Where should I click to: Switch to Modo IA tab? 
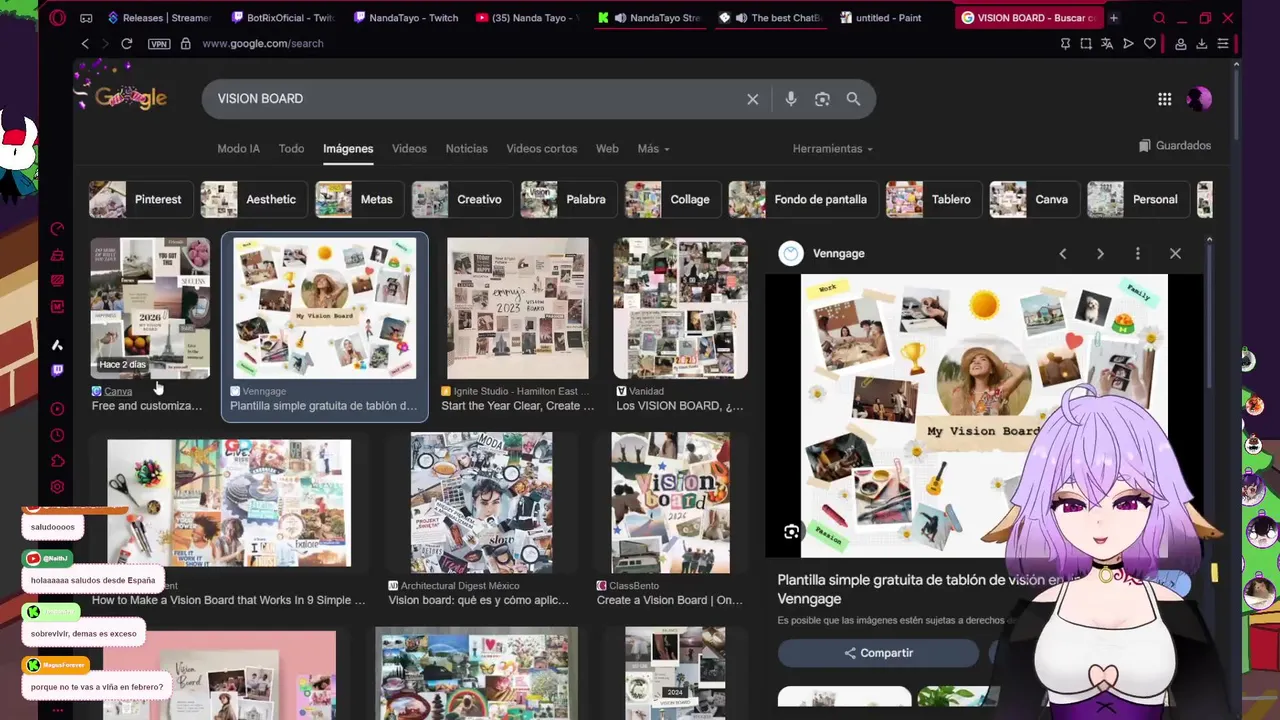click(238, 149)
